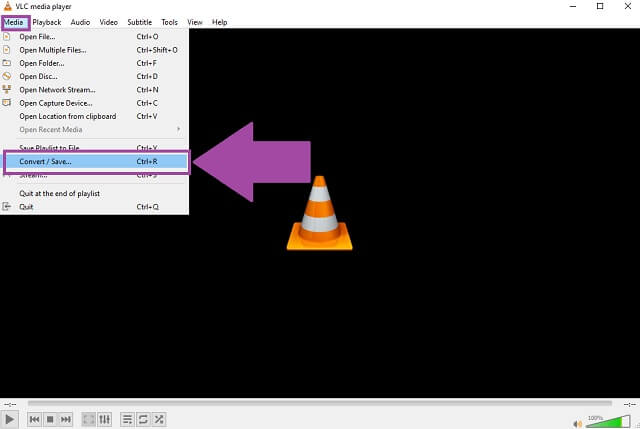Open the Audio menu

(x=80, y=22)
